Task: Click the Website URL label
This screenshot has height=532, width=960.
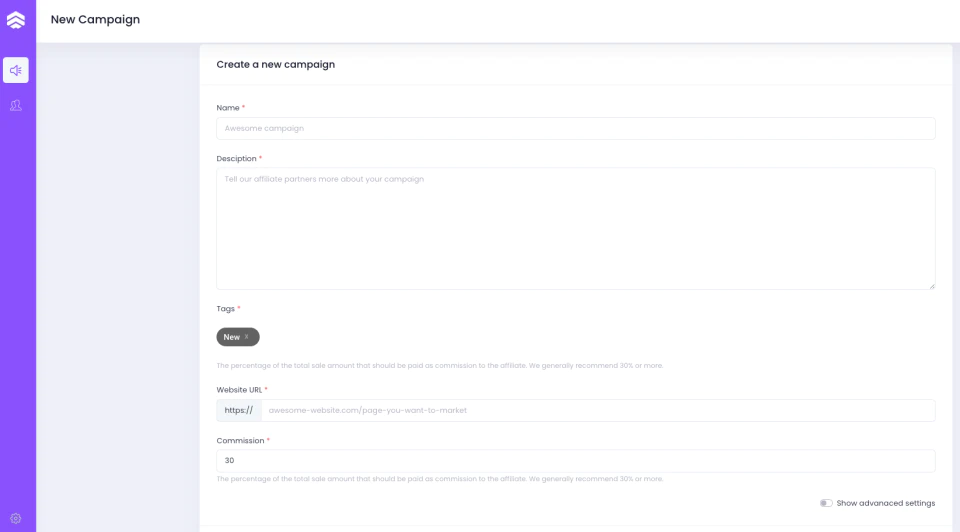Action: coord(239,390)
